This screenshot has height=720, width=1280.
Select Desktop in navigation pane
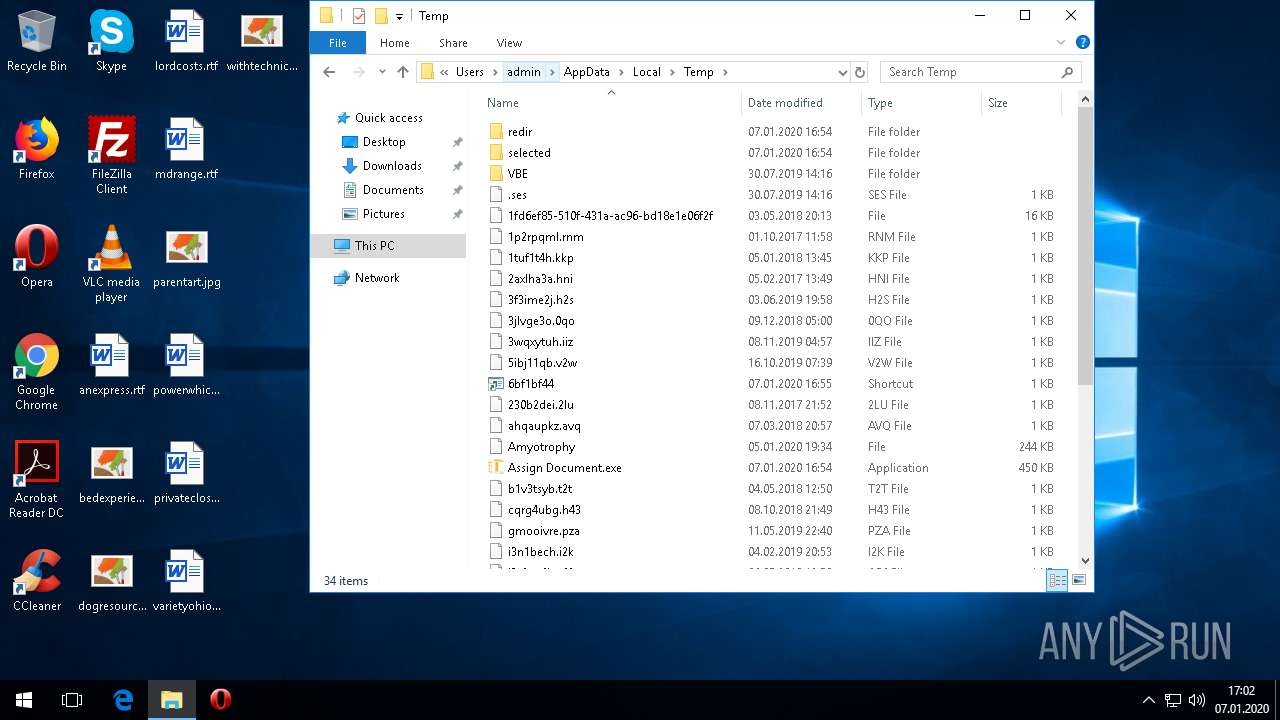point(384,142)
